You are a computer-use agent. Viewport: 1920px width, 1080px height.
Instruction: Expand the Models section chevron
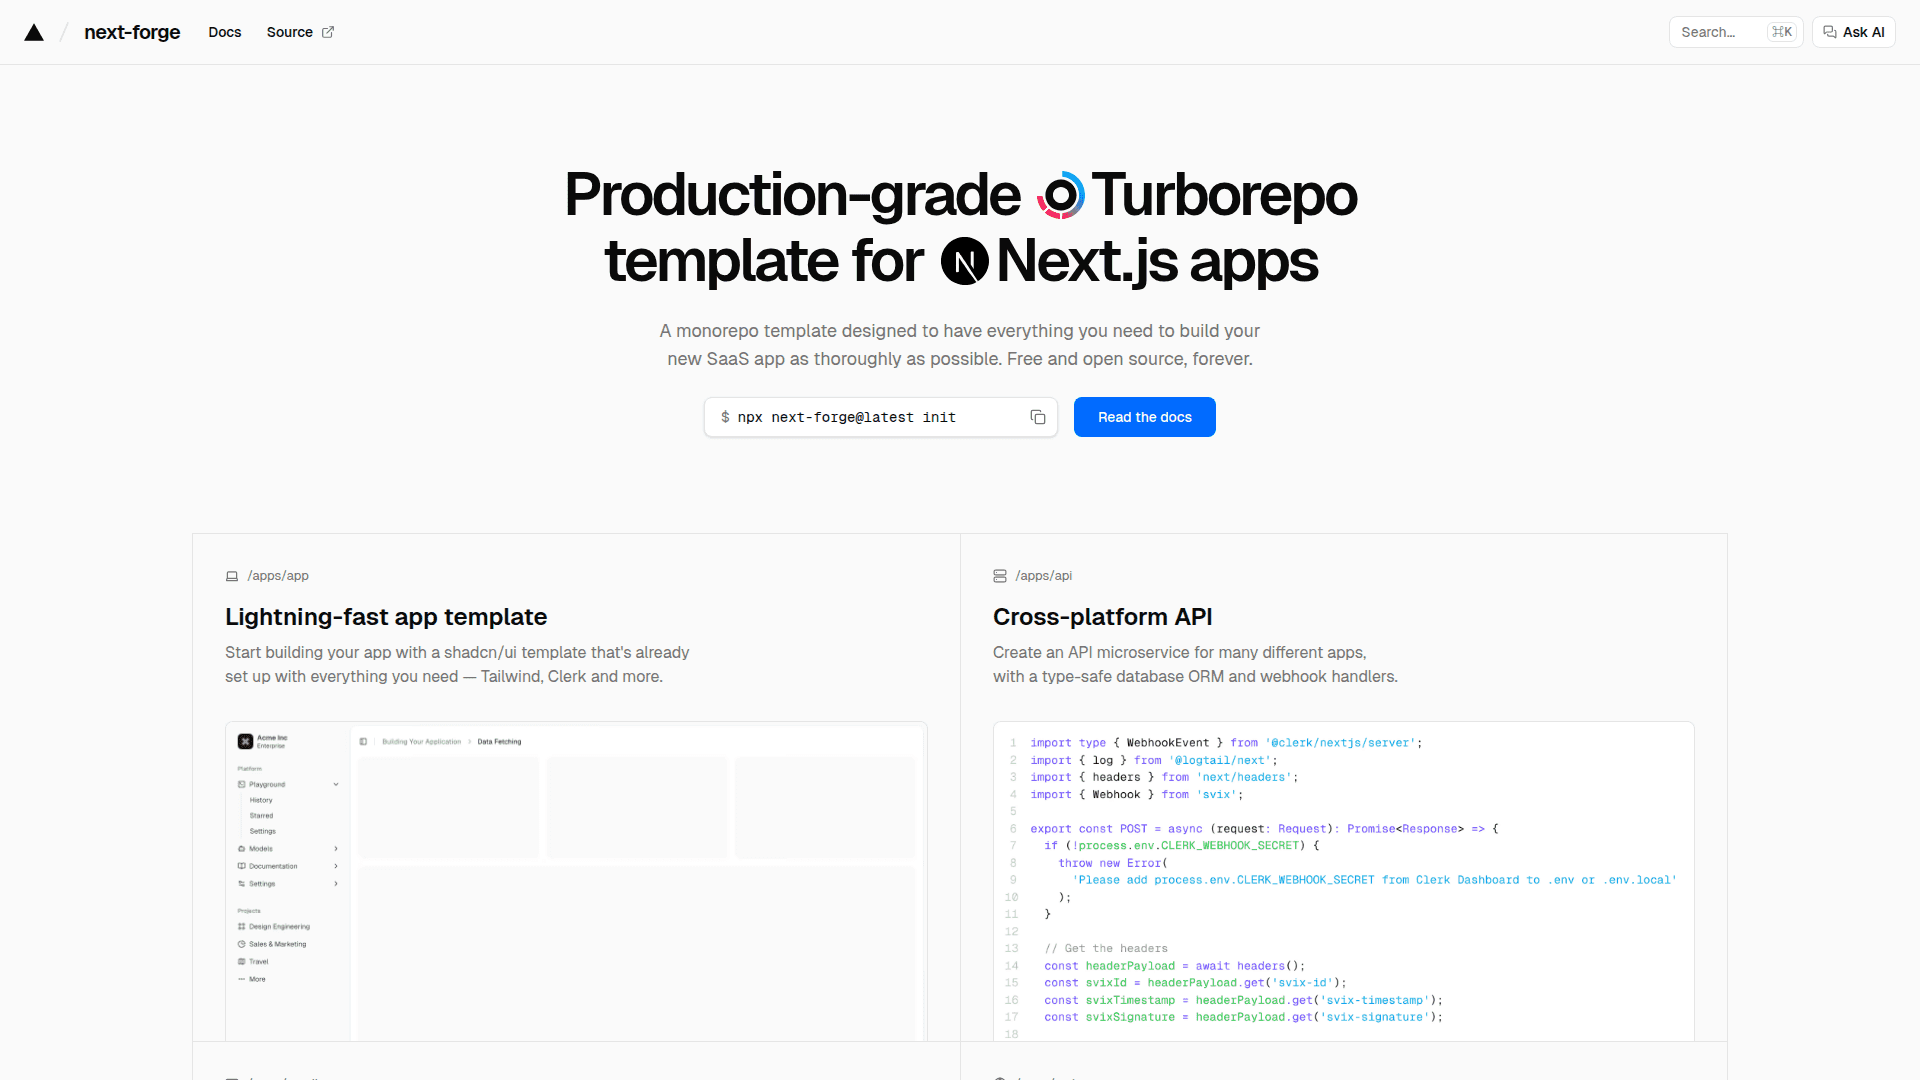tap(336, 849)
